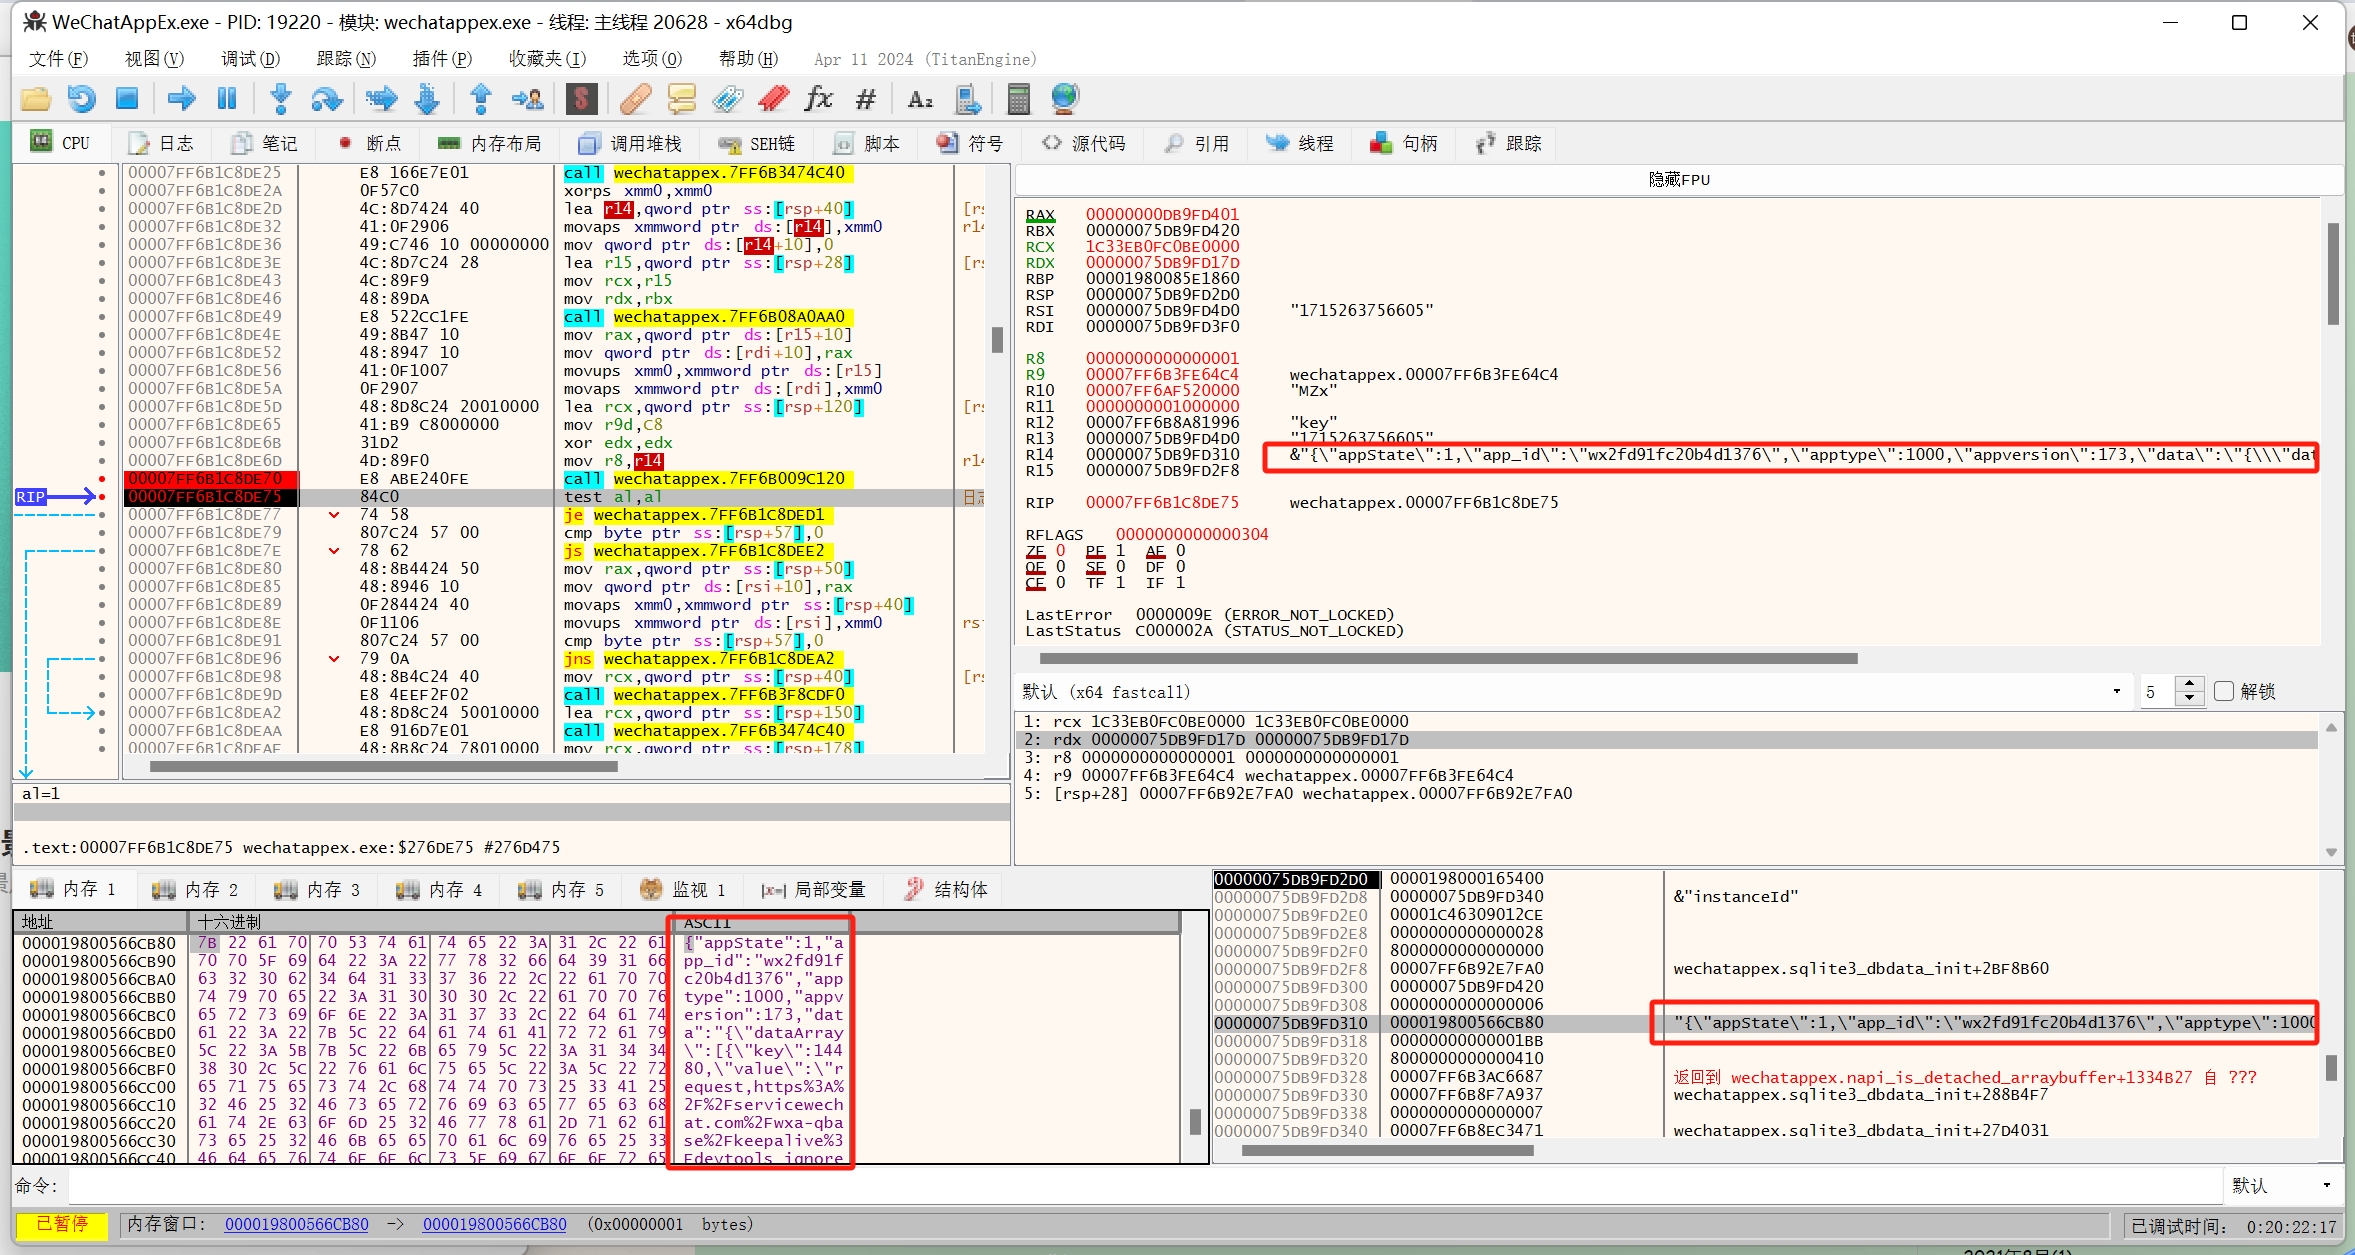This screenshot has height=1255, width=2355.
Task: Open the 默认 dropdown beside command bar
Action: [2283, 1185]
